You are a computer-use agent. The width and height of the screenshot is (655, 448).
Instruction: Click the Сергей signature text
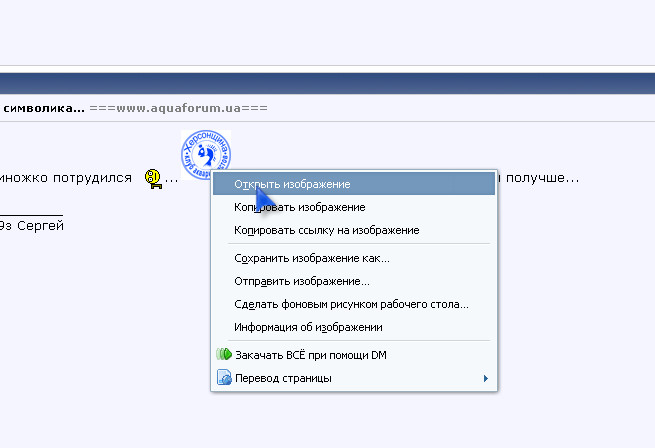pos(42,226)
